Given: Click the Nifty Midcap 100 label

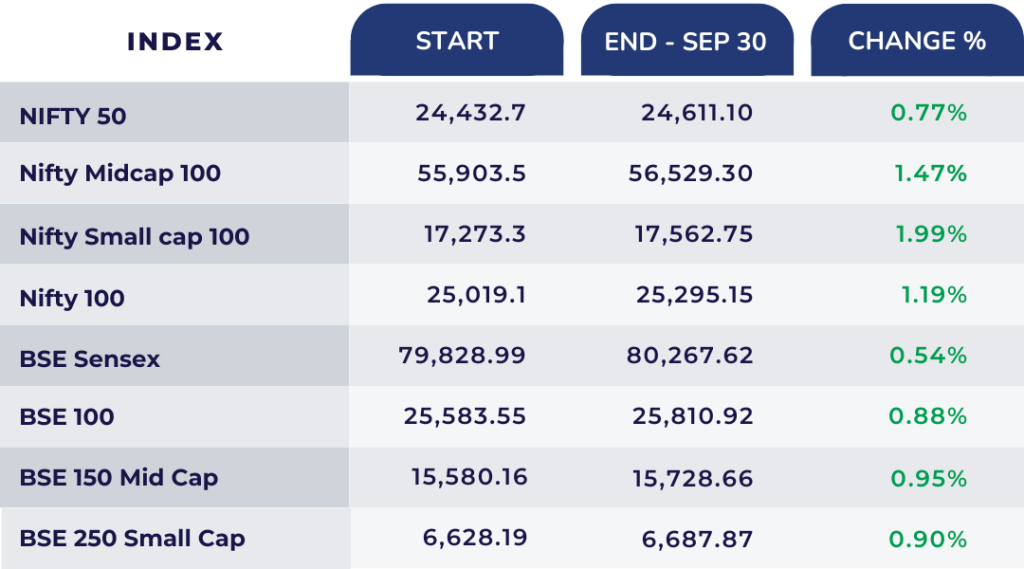Looking at the screenshot, I should [120, 173].
